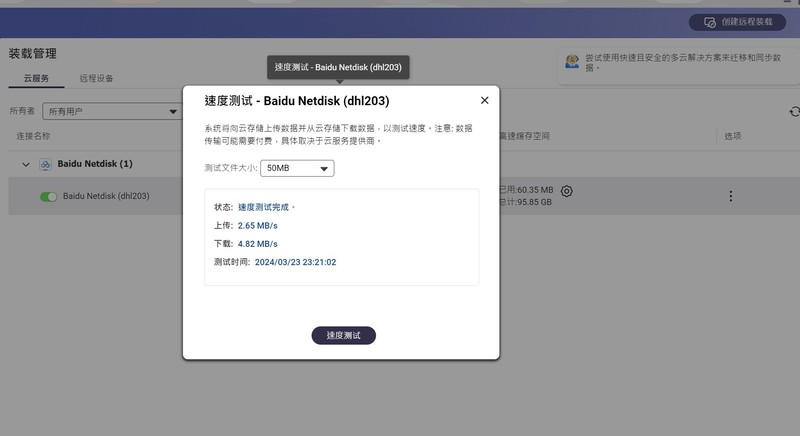Click the 总计:95.85 GB text
Viewport: 800px width, 436px height.
point(526,202)
